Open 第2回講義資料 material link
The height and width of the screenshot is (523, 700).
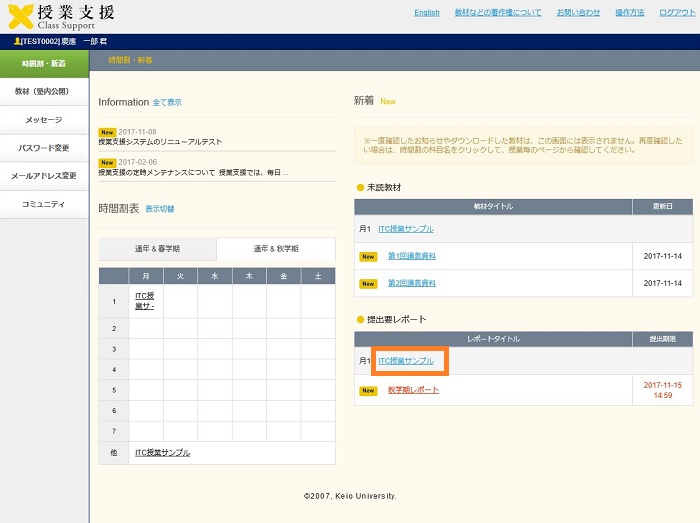click(411, 283)
